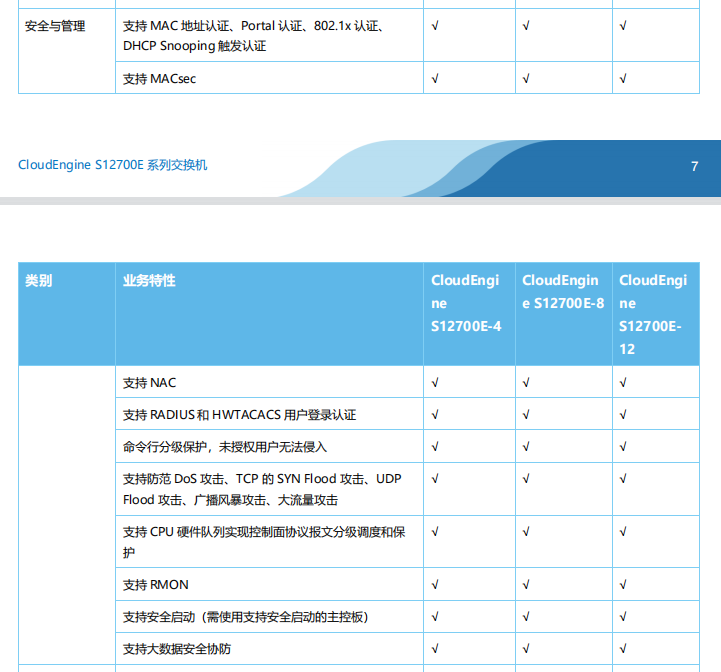Click S12700E-12 checkmark in 支持 MACsec row
The height and width of the screenshot is (672, 721).
[x=623, y=79]
